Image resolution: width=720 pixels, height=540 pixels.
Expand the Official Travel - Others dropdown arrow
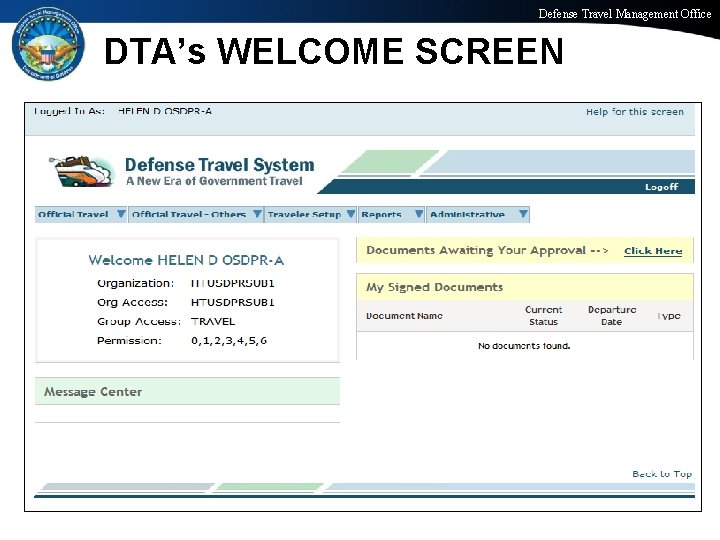click(258, 214)
